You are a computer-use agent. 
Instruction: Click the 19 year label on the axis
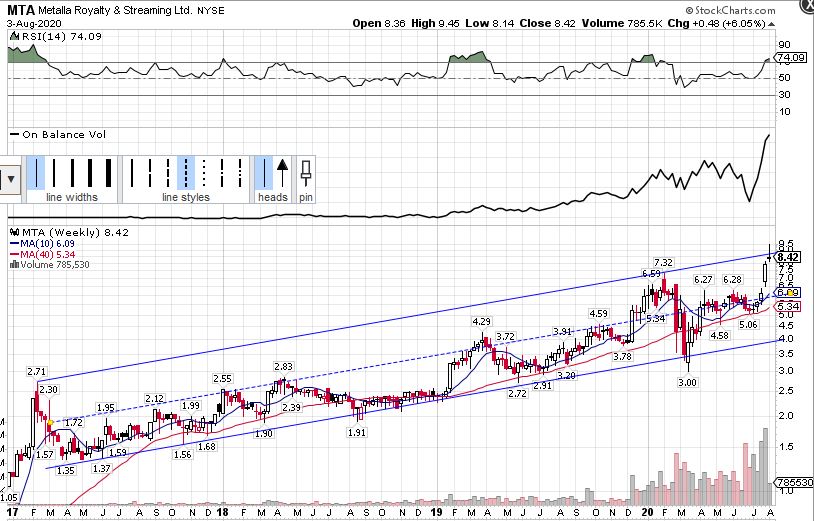437,512
